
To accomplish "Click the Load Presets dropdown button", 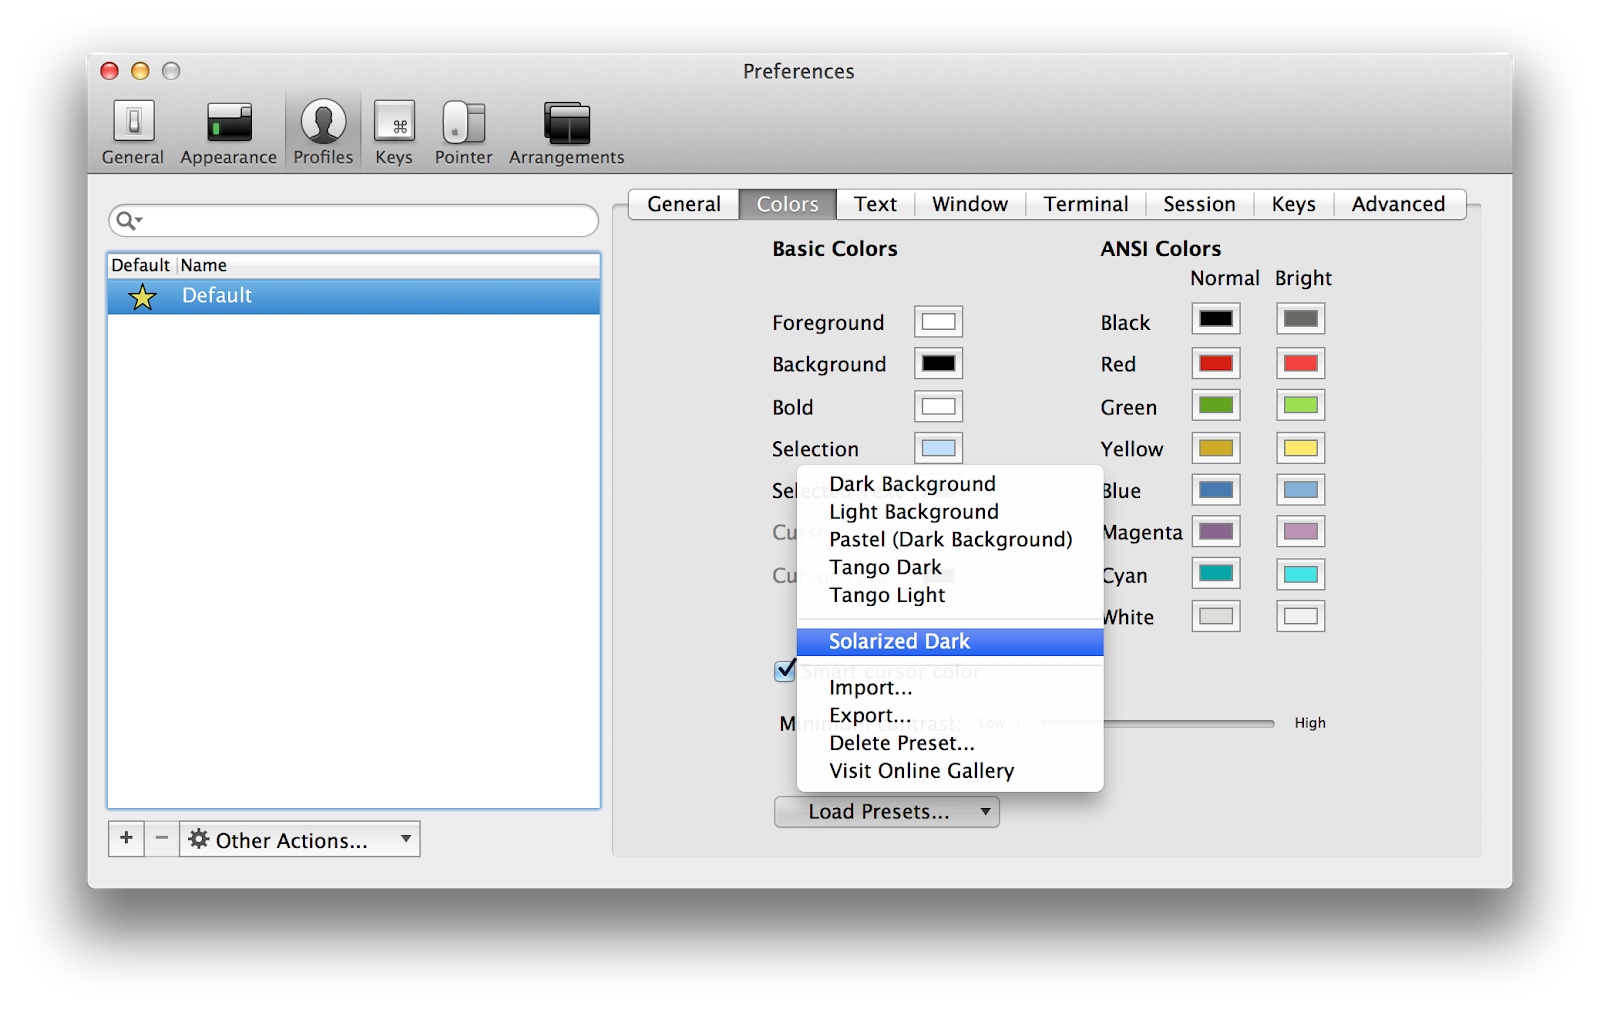I will 887,812.
